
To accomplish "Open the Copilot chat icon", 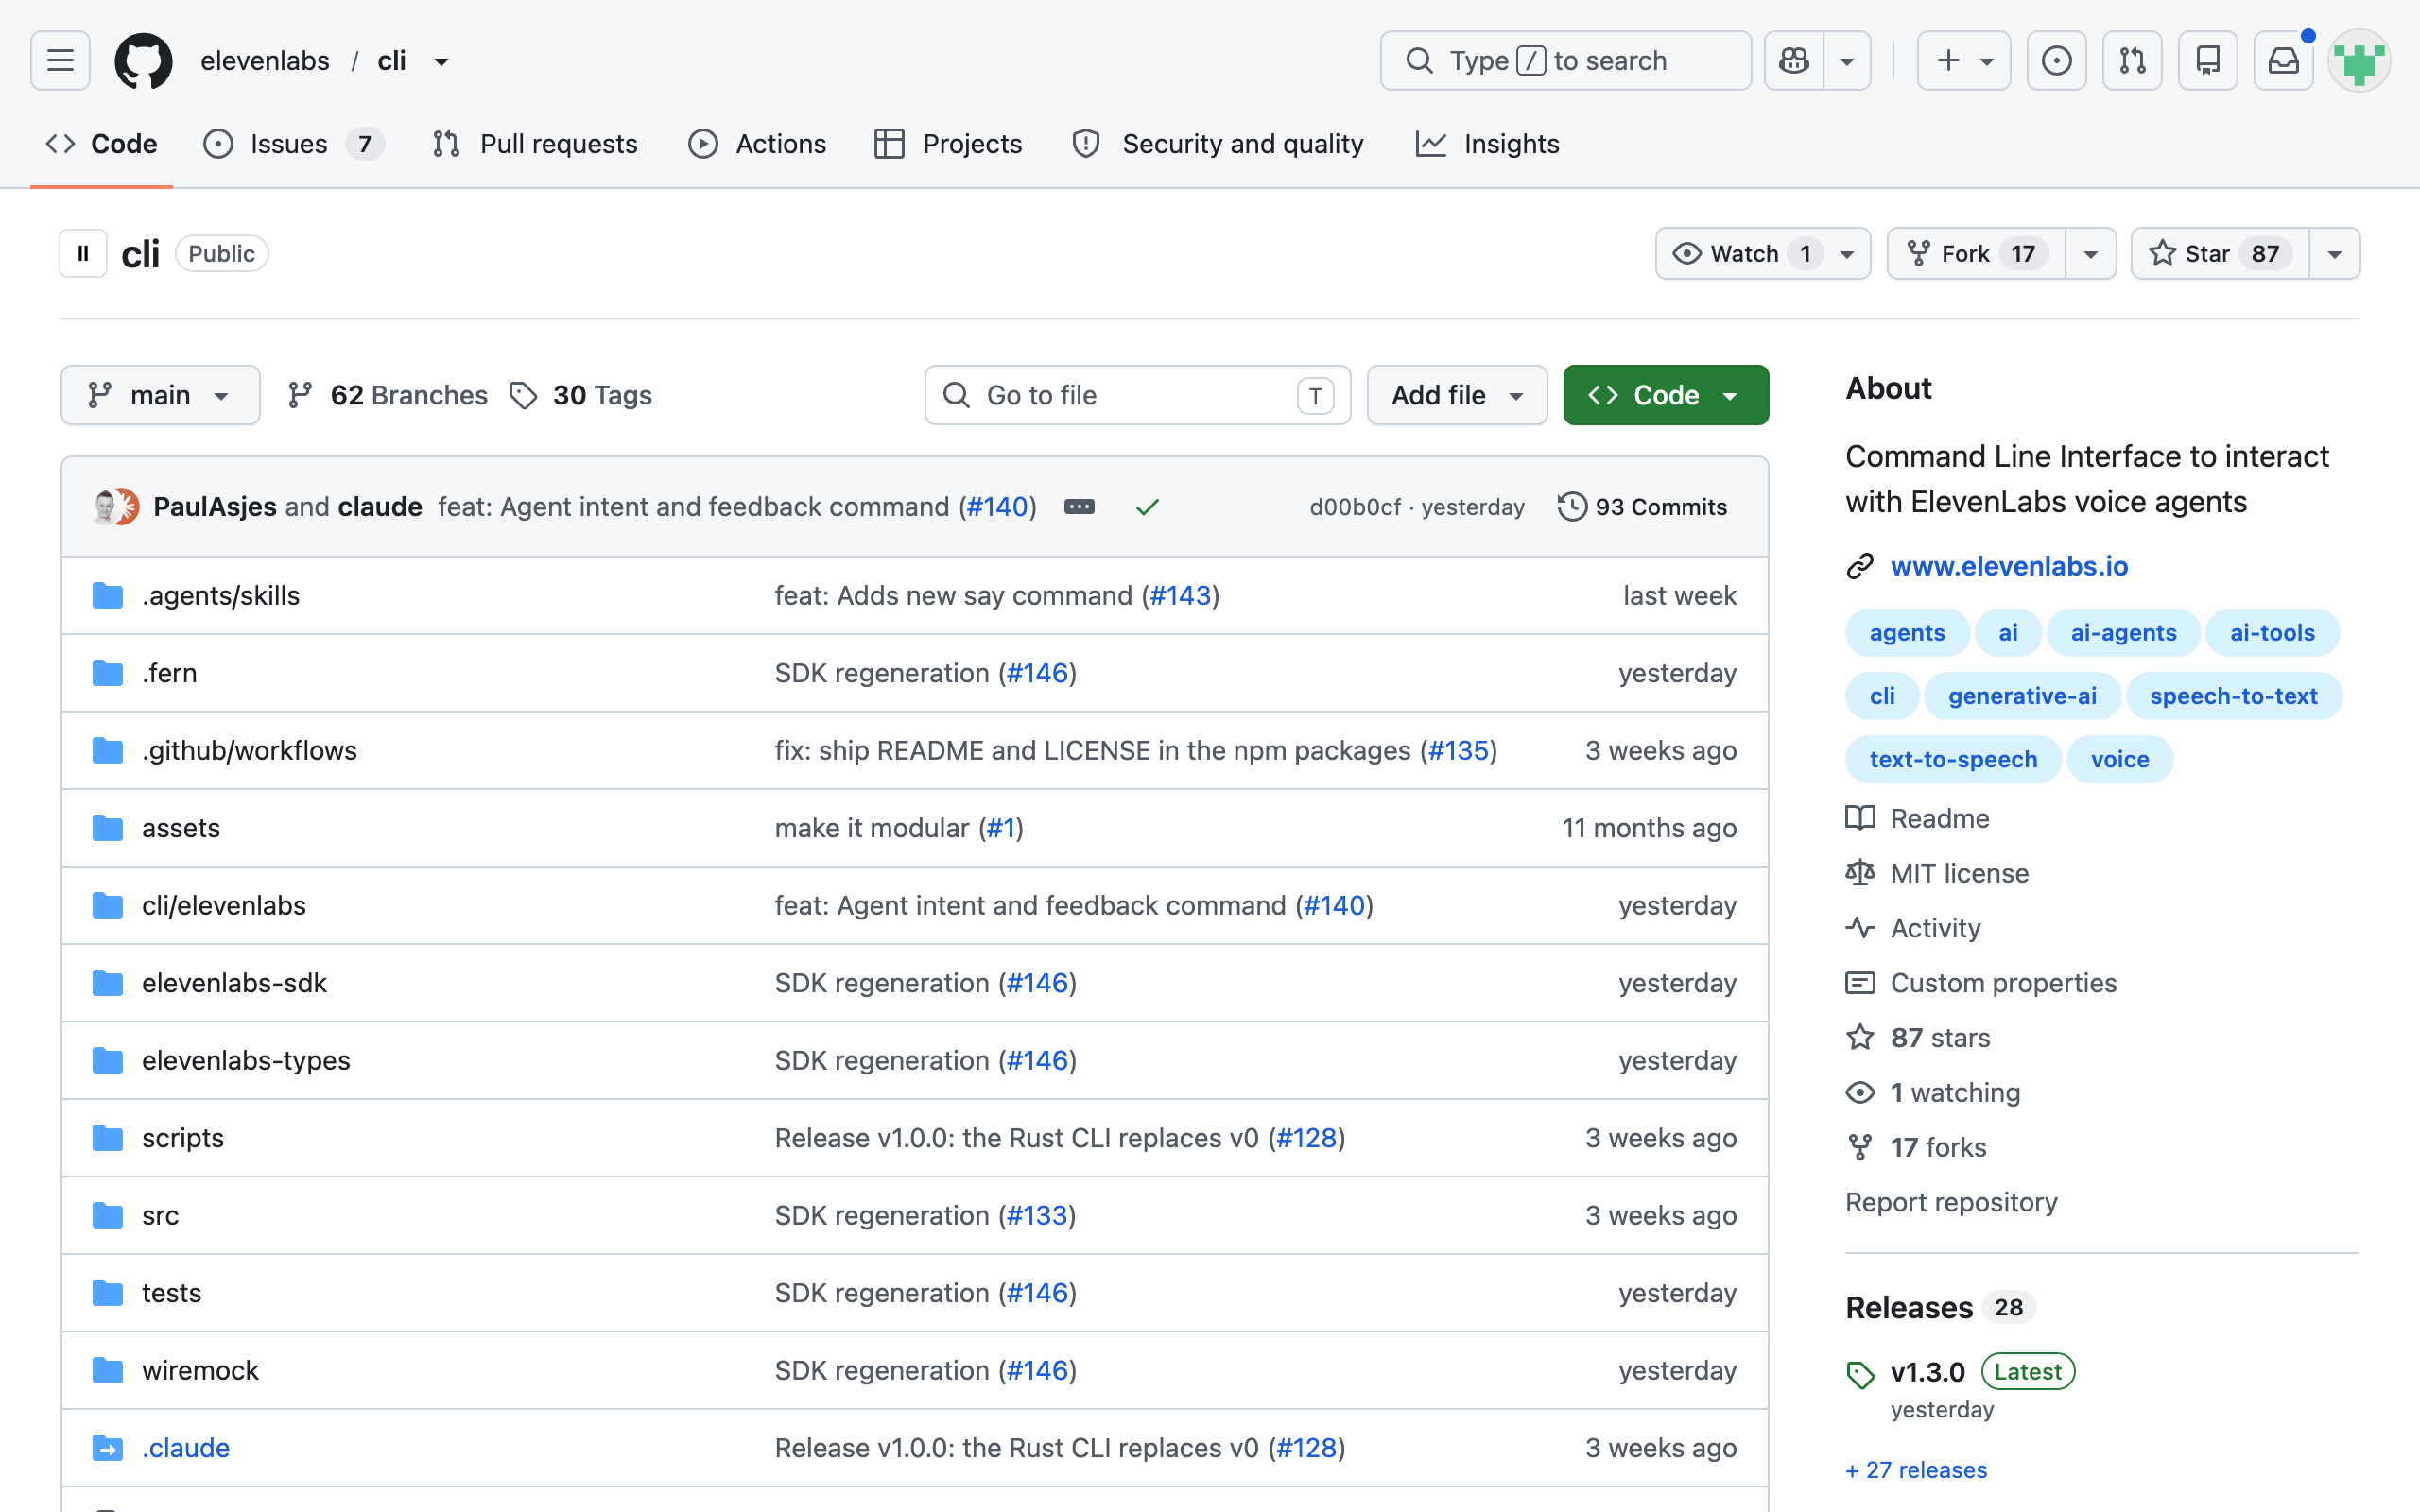I will point(1794,61).
